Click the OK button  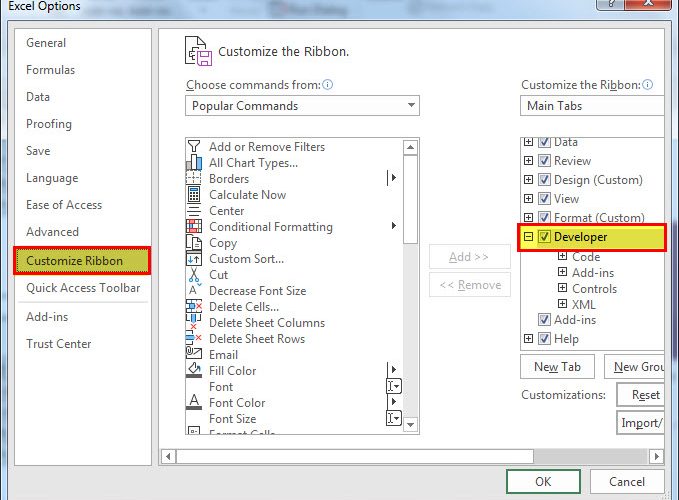pyautogui.click(x=543, y=482)
